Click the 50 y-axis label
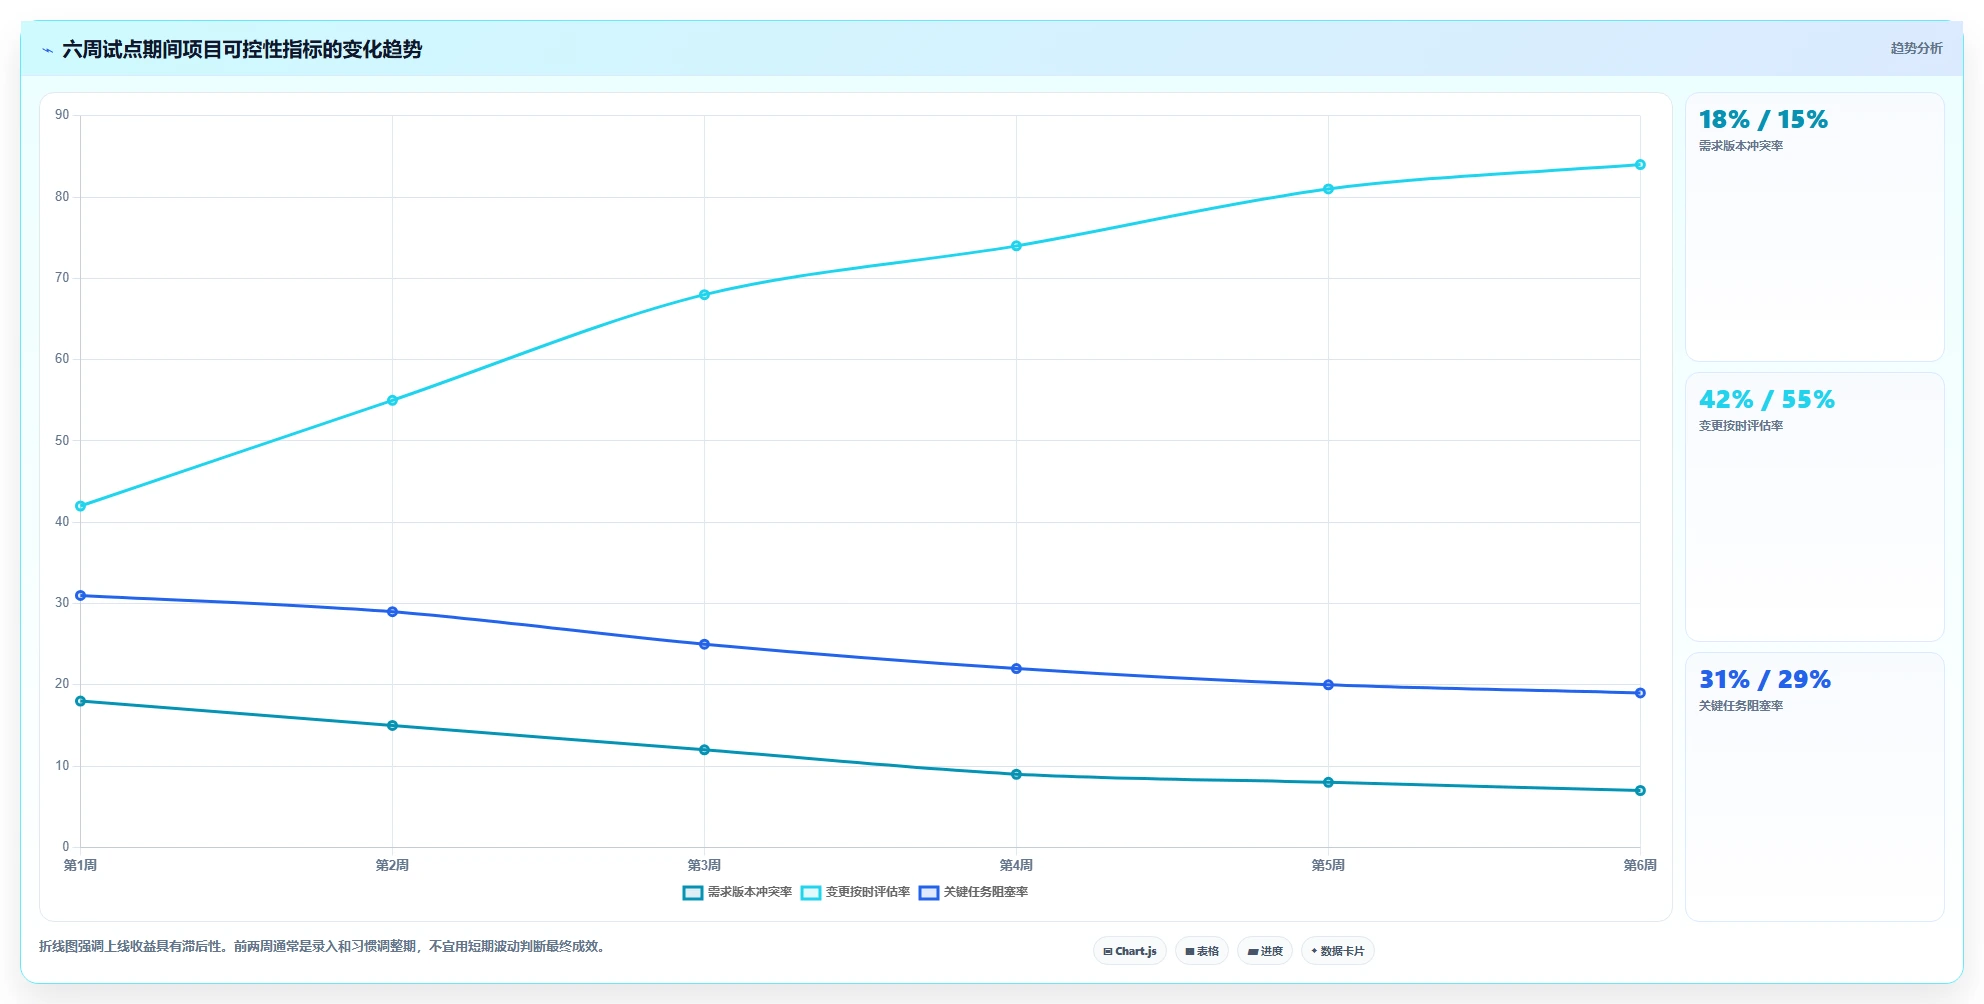 click(62, 441)
